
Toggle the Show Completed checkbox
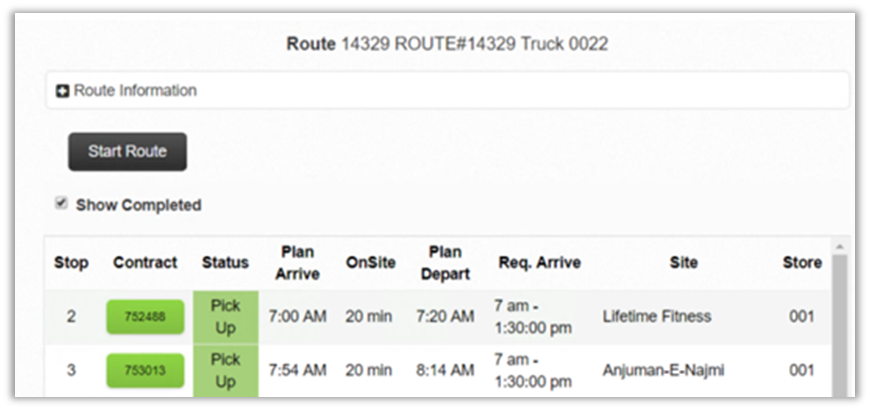click(x=62, y=204)
